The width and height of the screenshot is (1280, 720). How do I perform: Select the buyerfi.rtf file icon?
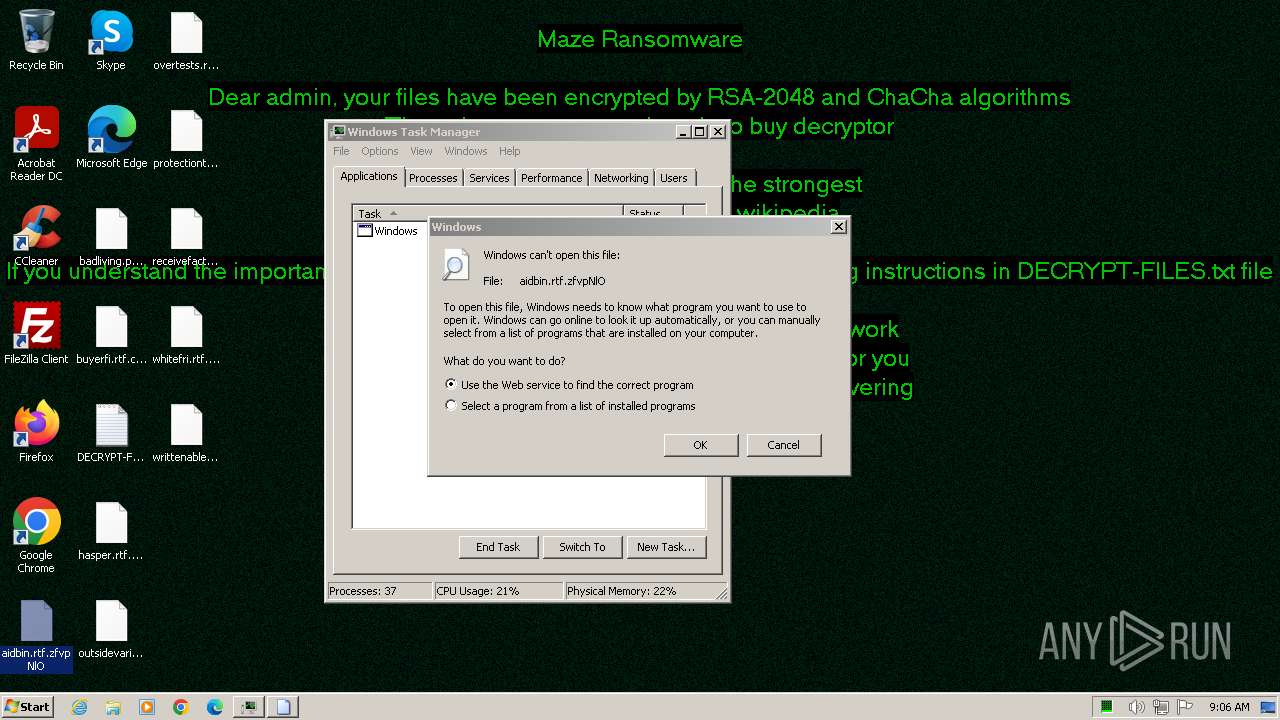pyautogui.click(x=111, y=334)
